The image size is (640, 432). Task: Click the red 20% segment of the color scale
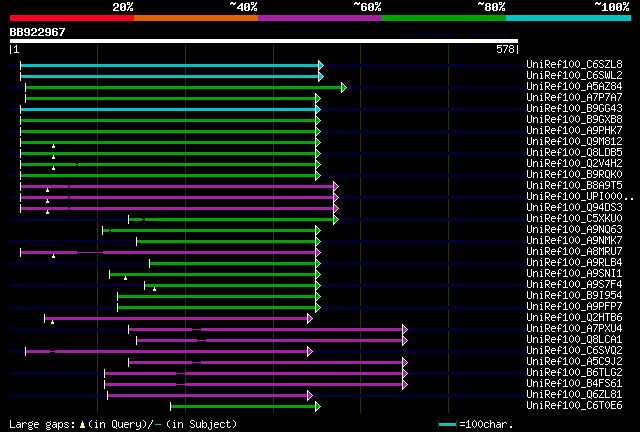72,18
